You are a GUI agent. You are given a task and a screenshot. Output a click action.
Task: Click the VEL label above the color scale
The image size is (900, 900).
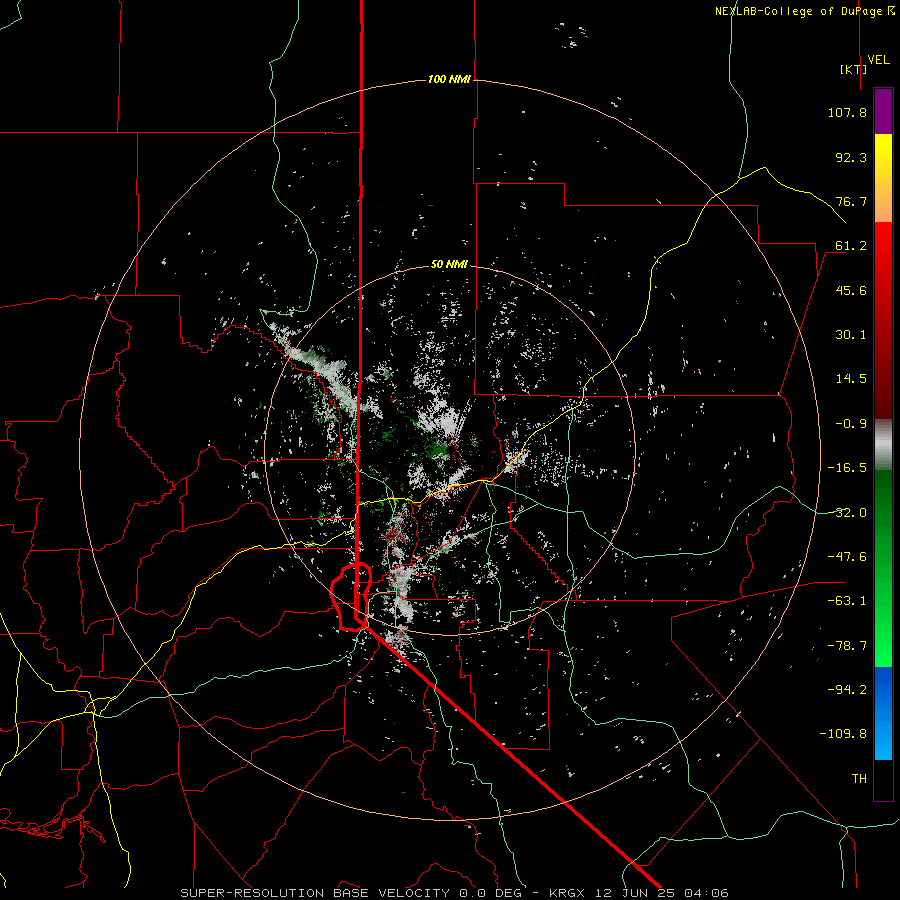pyautogui.click(x=878, y=60)
